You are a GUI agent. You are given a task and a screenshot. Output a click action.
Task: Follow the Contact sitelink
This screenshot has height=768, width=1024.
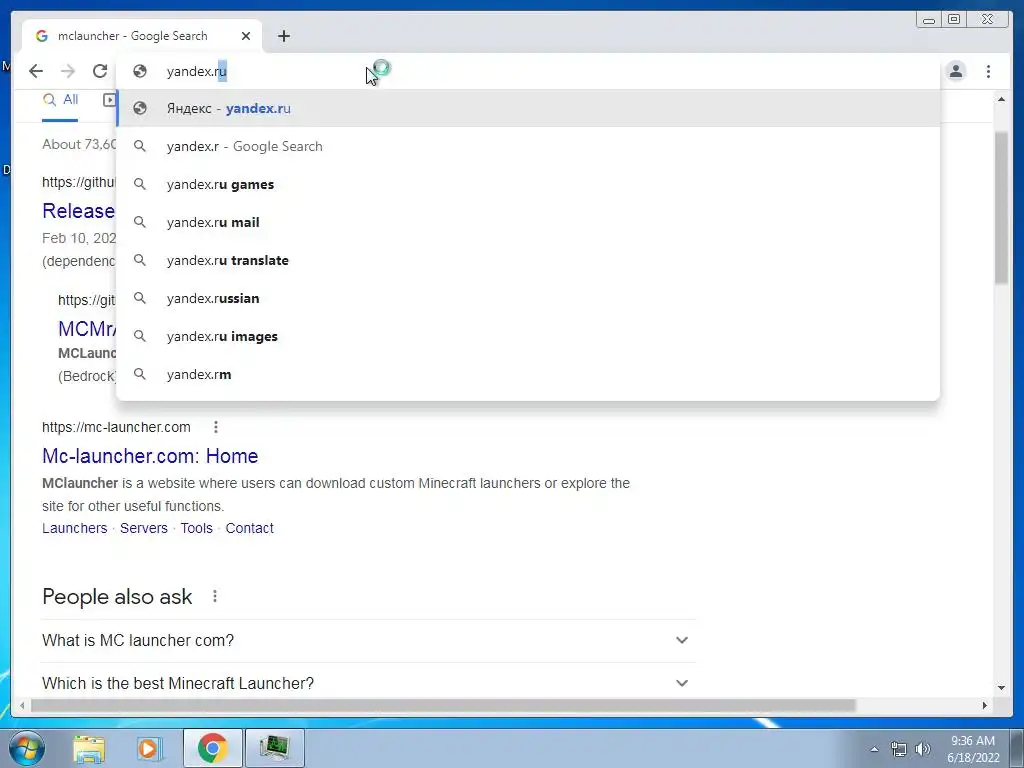tap(249, 528)
